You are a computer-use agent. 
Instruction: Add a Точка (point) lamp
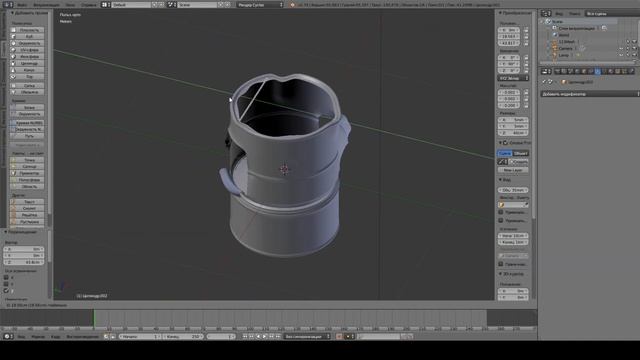pyautogui.click(x=27, y=160)
